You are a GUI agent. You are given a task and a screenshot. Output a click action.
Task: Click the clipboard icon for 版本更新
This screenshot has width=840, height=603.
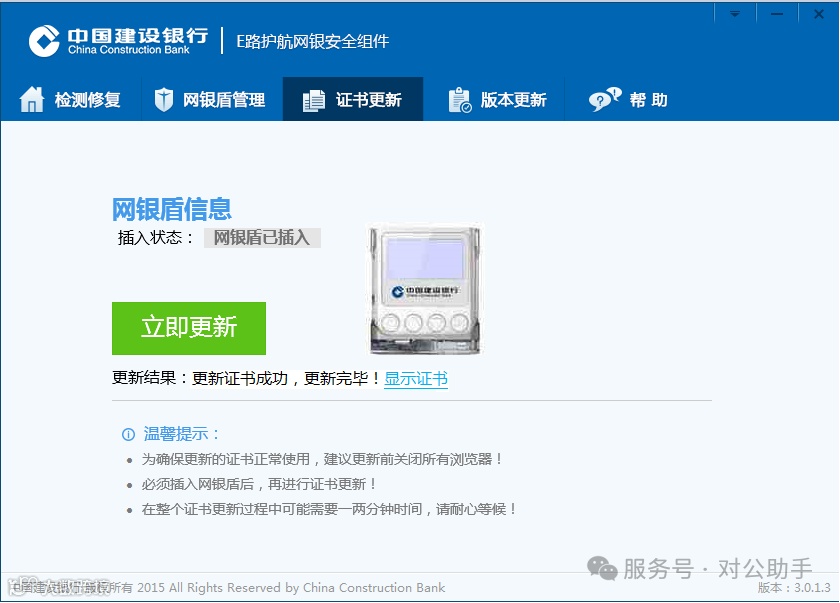[x=460, y=100]
